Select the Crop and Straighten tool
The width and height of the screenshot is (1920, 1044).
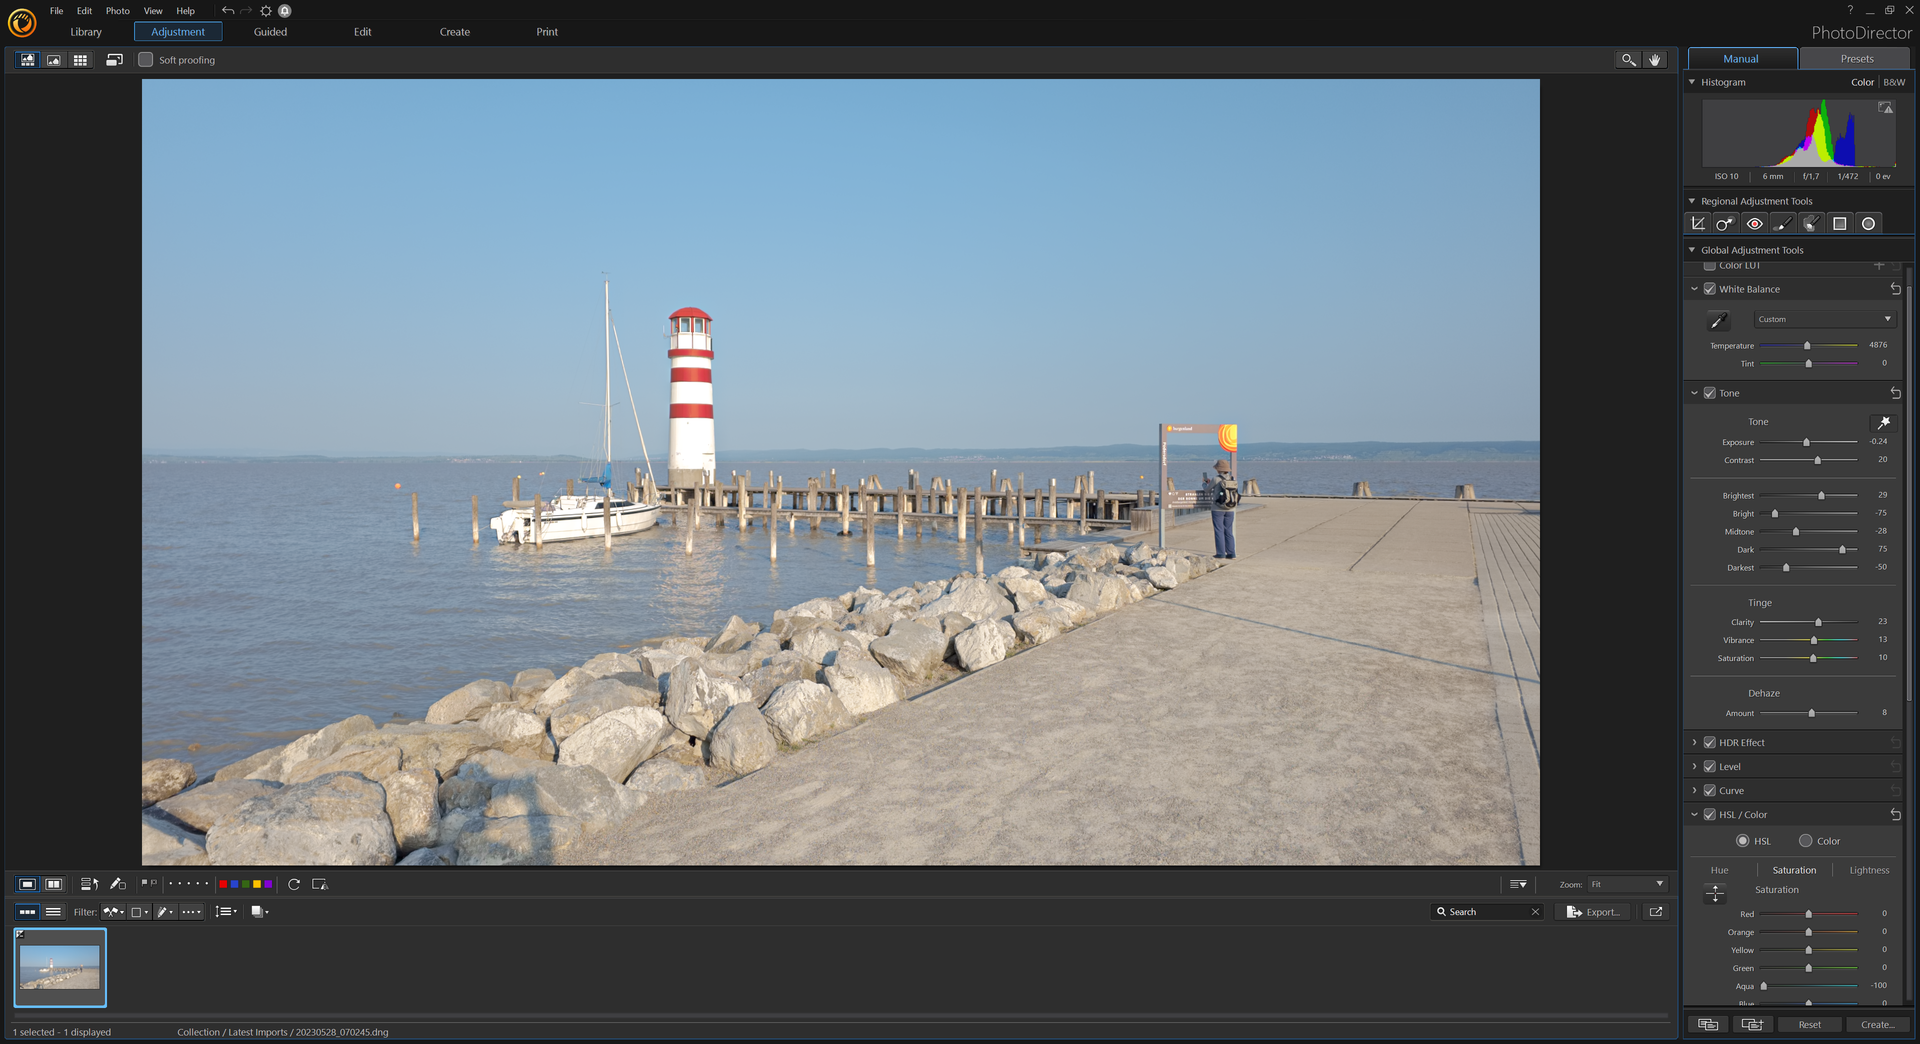click(1698, 224)
